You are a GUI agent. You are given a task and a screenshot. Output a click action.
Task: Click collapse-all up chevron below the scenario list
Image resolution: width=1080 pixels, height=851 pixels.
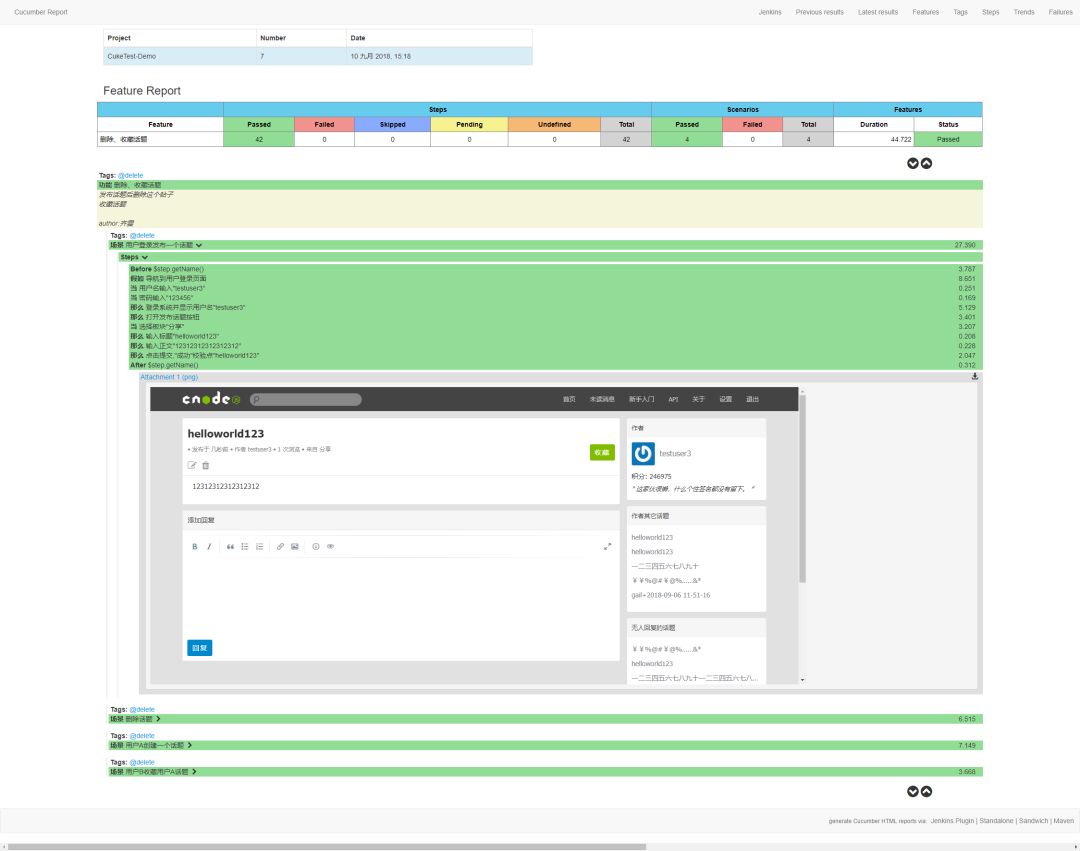926,791
